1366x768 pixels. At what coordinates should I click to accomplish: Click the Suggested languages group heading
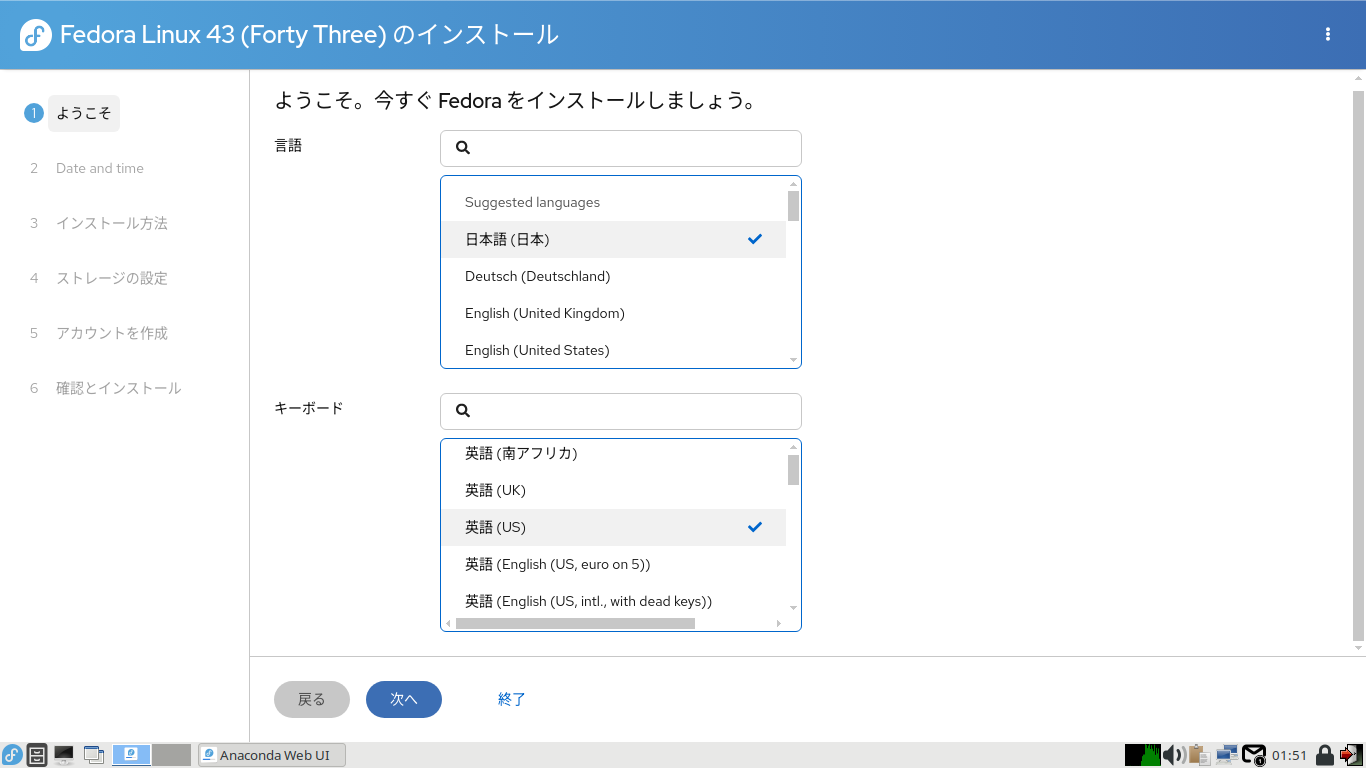click(532, 202)
